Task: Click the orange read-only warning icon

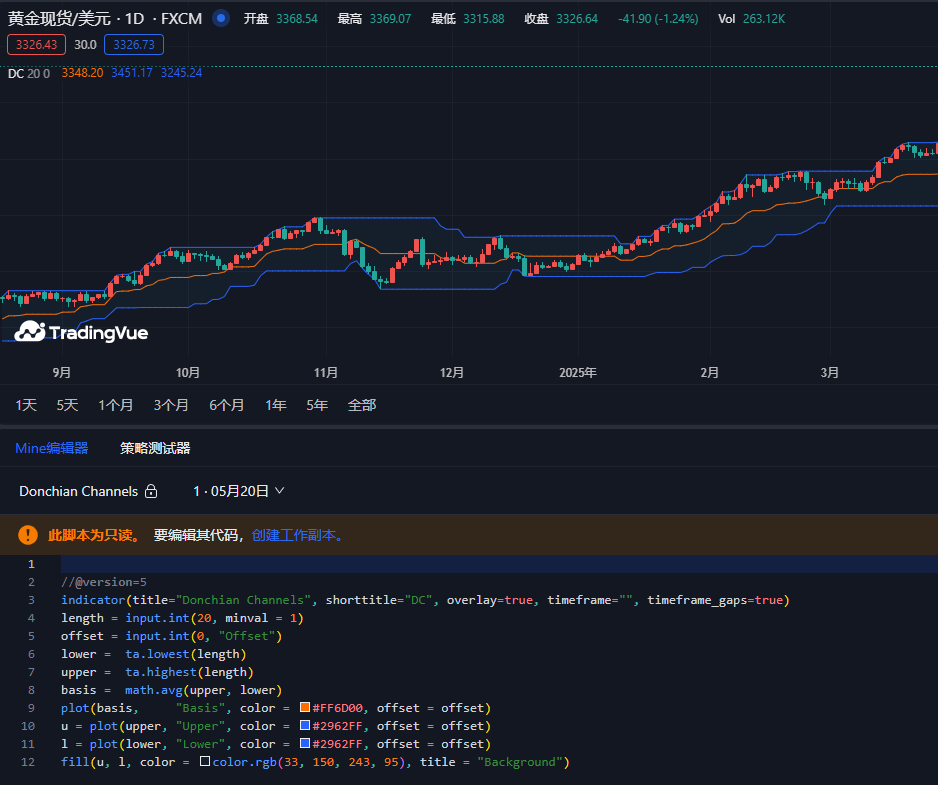Action: (x=28, y=535)
